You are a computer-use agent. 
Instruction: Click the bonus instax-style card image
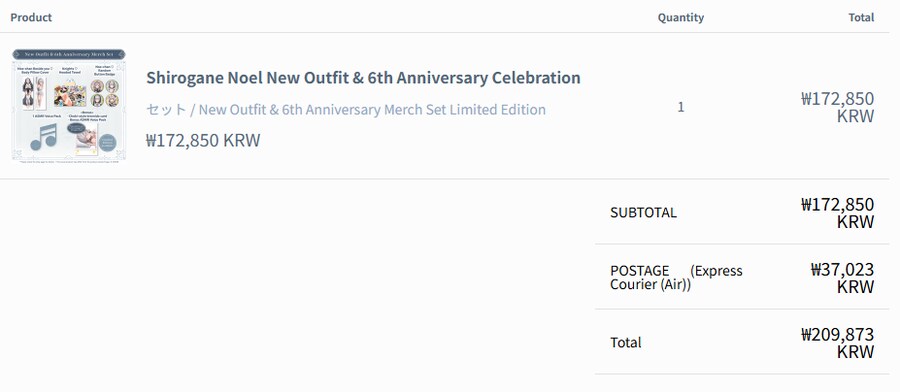(86, 140)
